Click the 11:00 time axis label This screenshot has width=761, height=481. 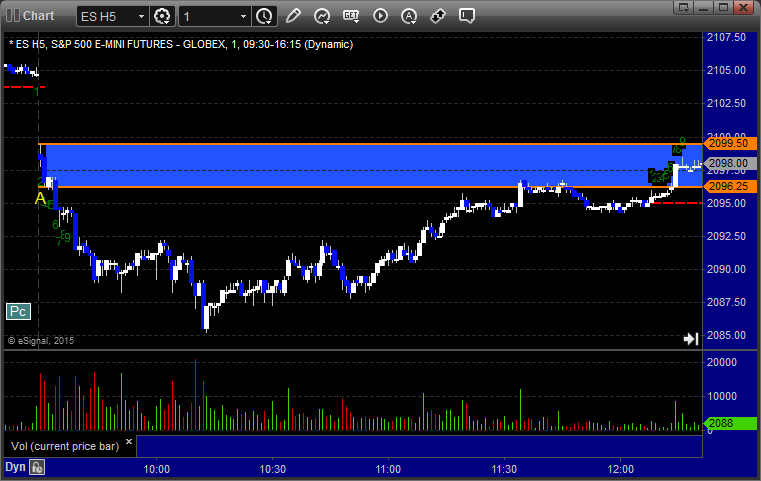click(388, 469)
